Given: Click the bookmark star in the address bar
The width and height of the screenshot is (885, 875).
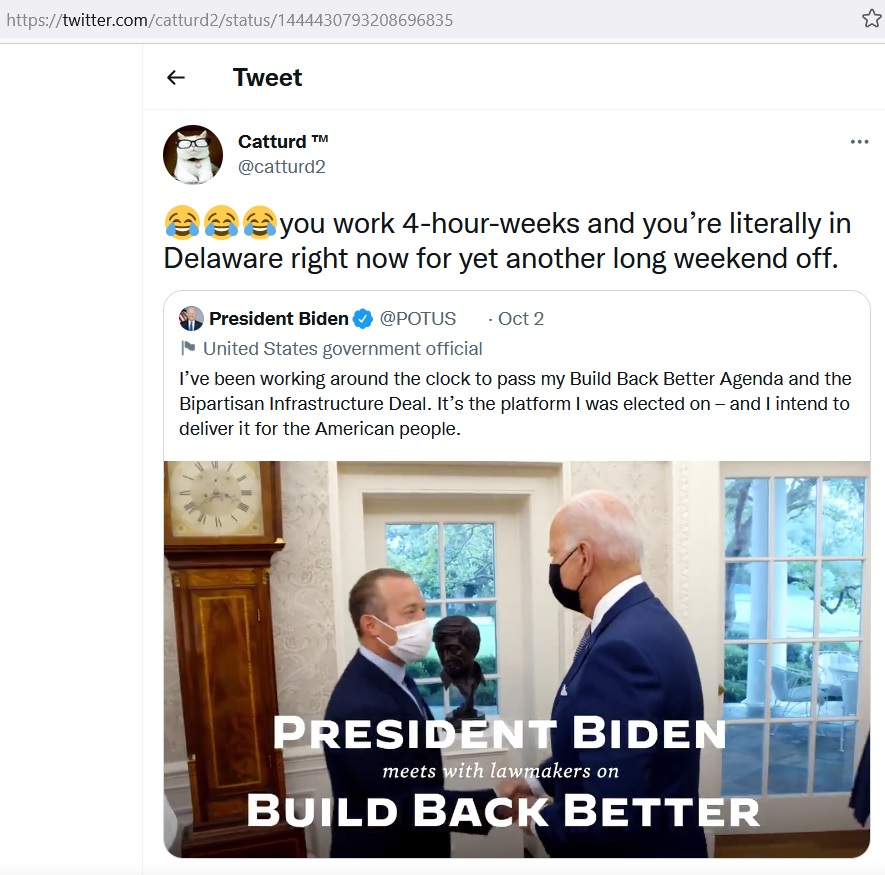Looking at the screenshot, I should pos(871,19).
